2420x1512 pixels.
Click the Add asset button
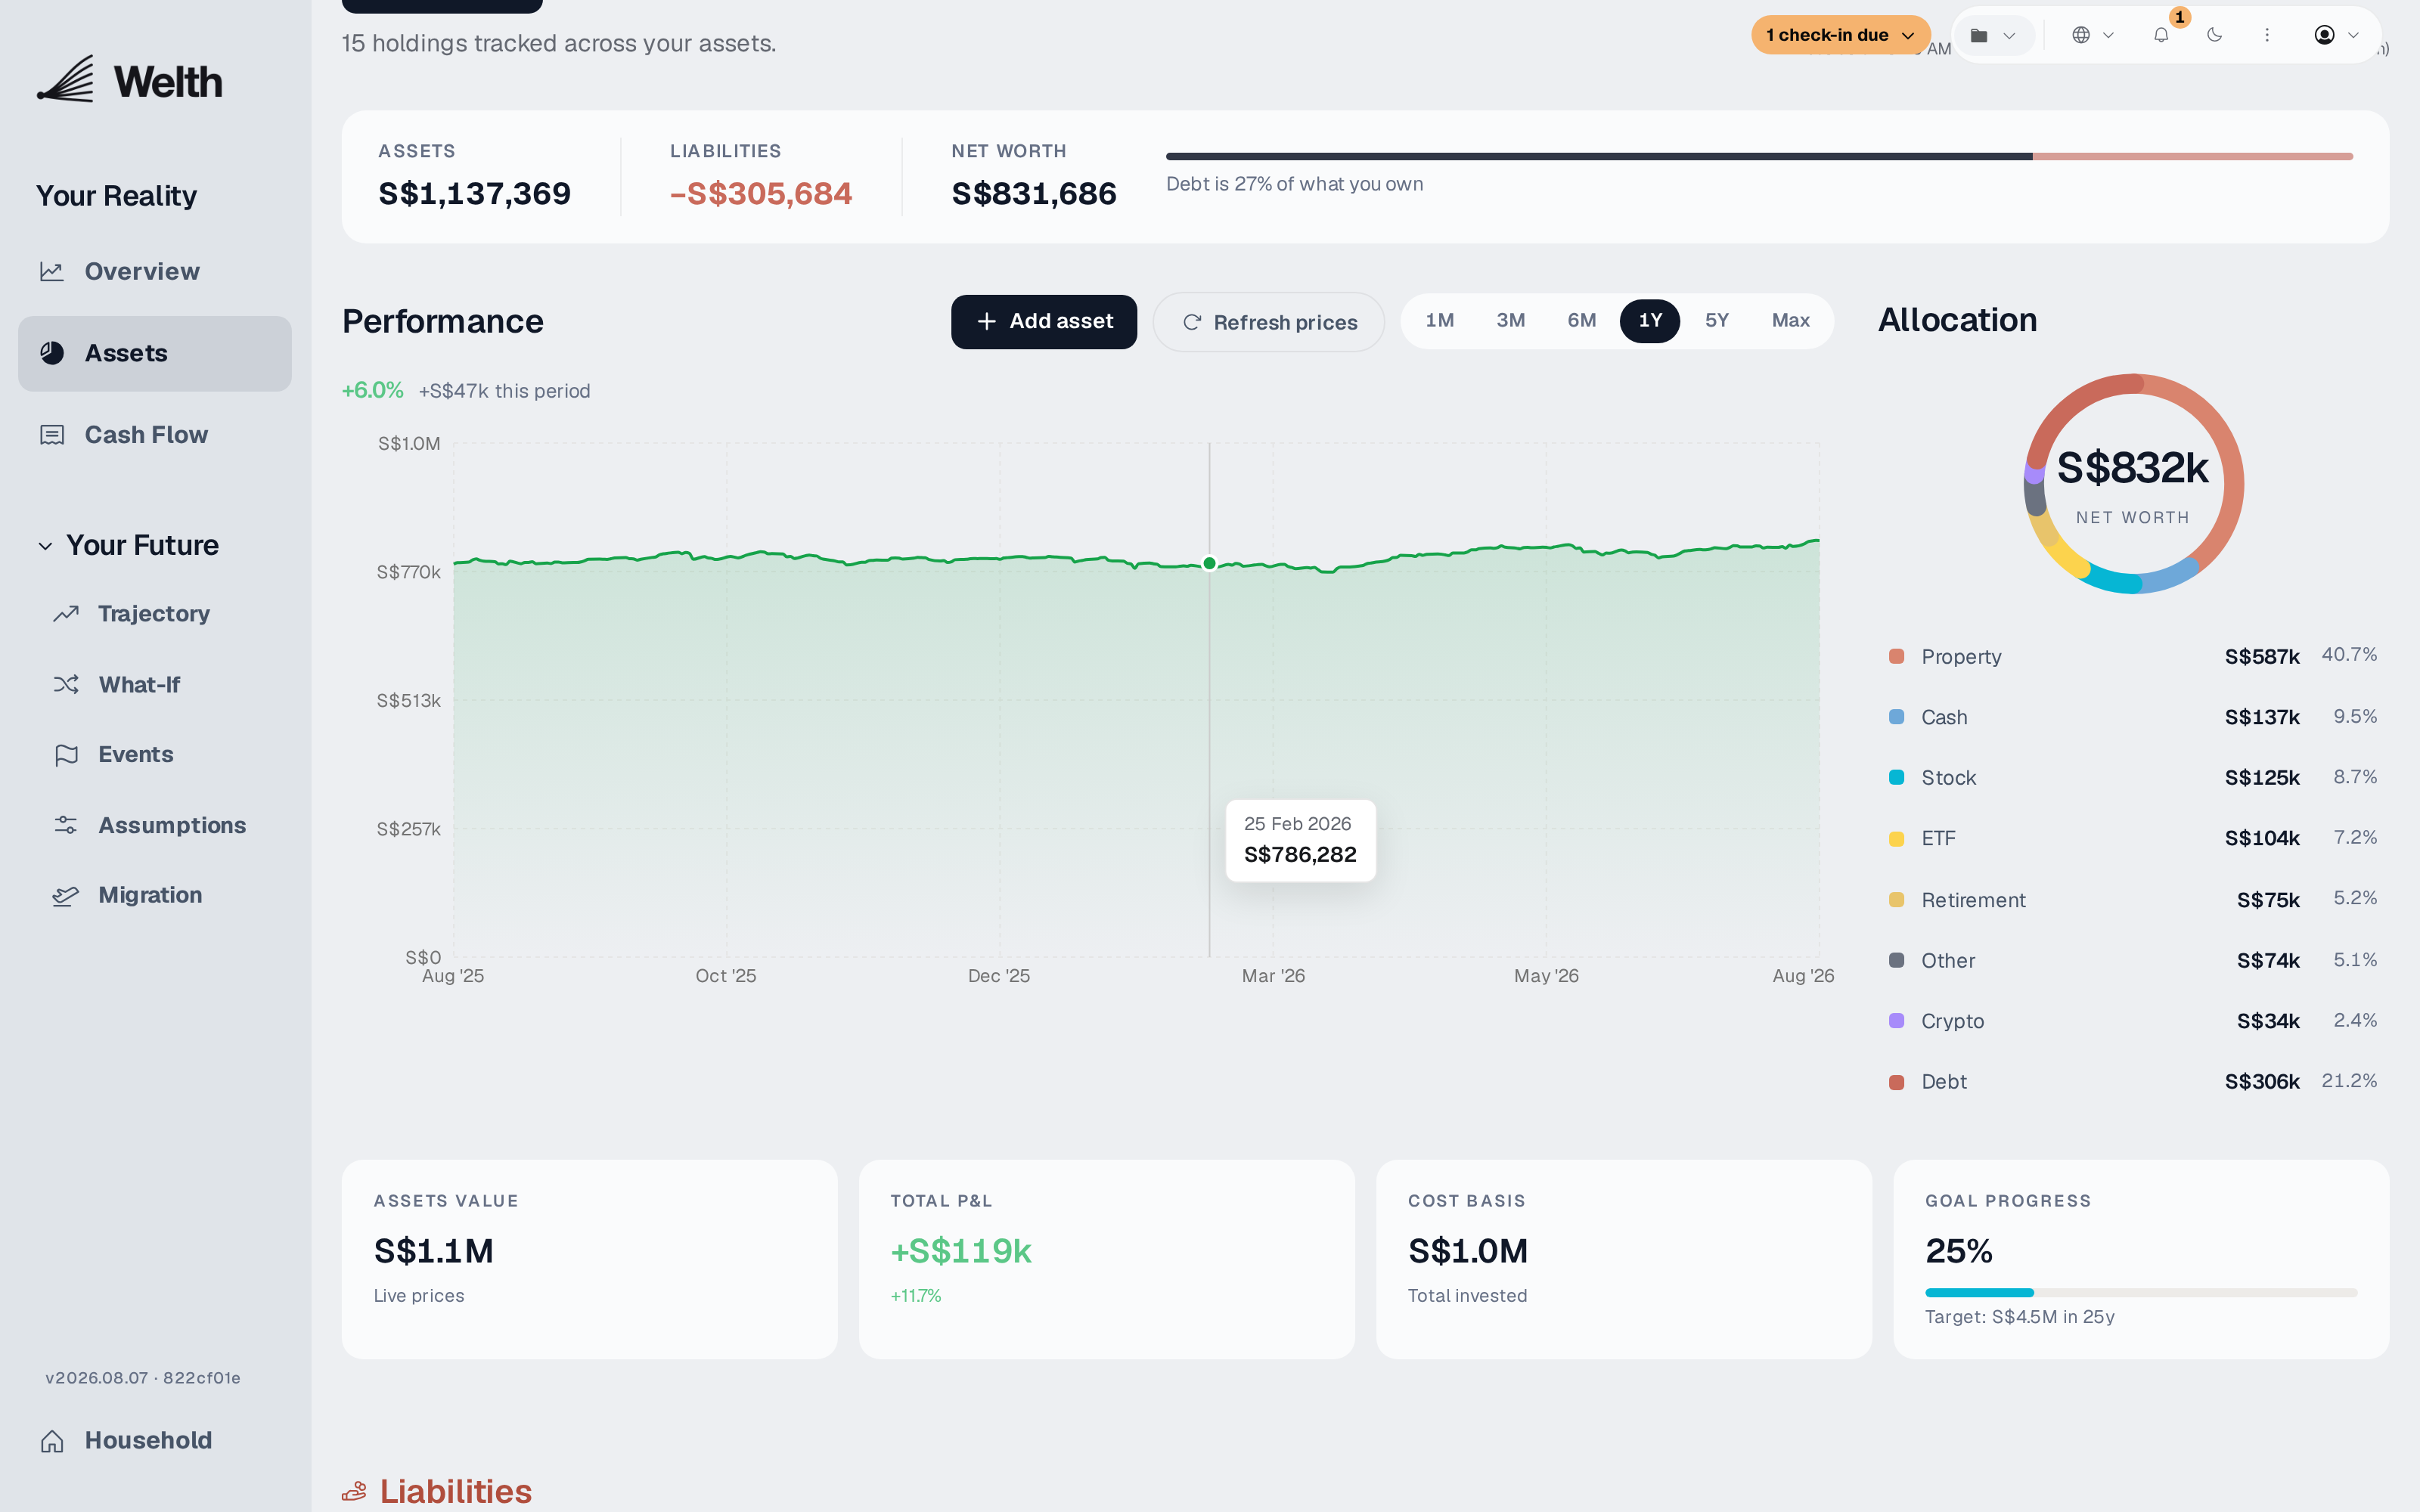1044,322
